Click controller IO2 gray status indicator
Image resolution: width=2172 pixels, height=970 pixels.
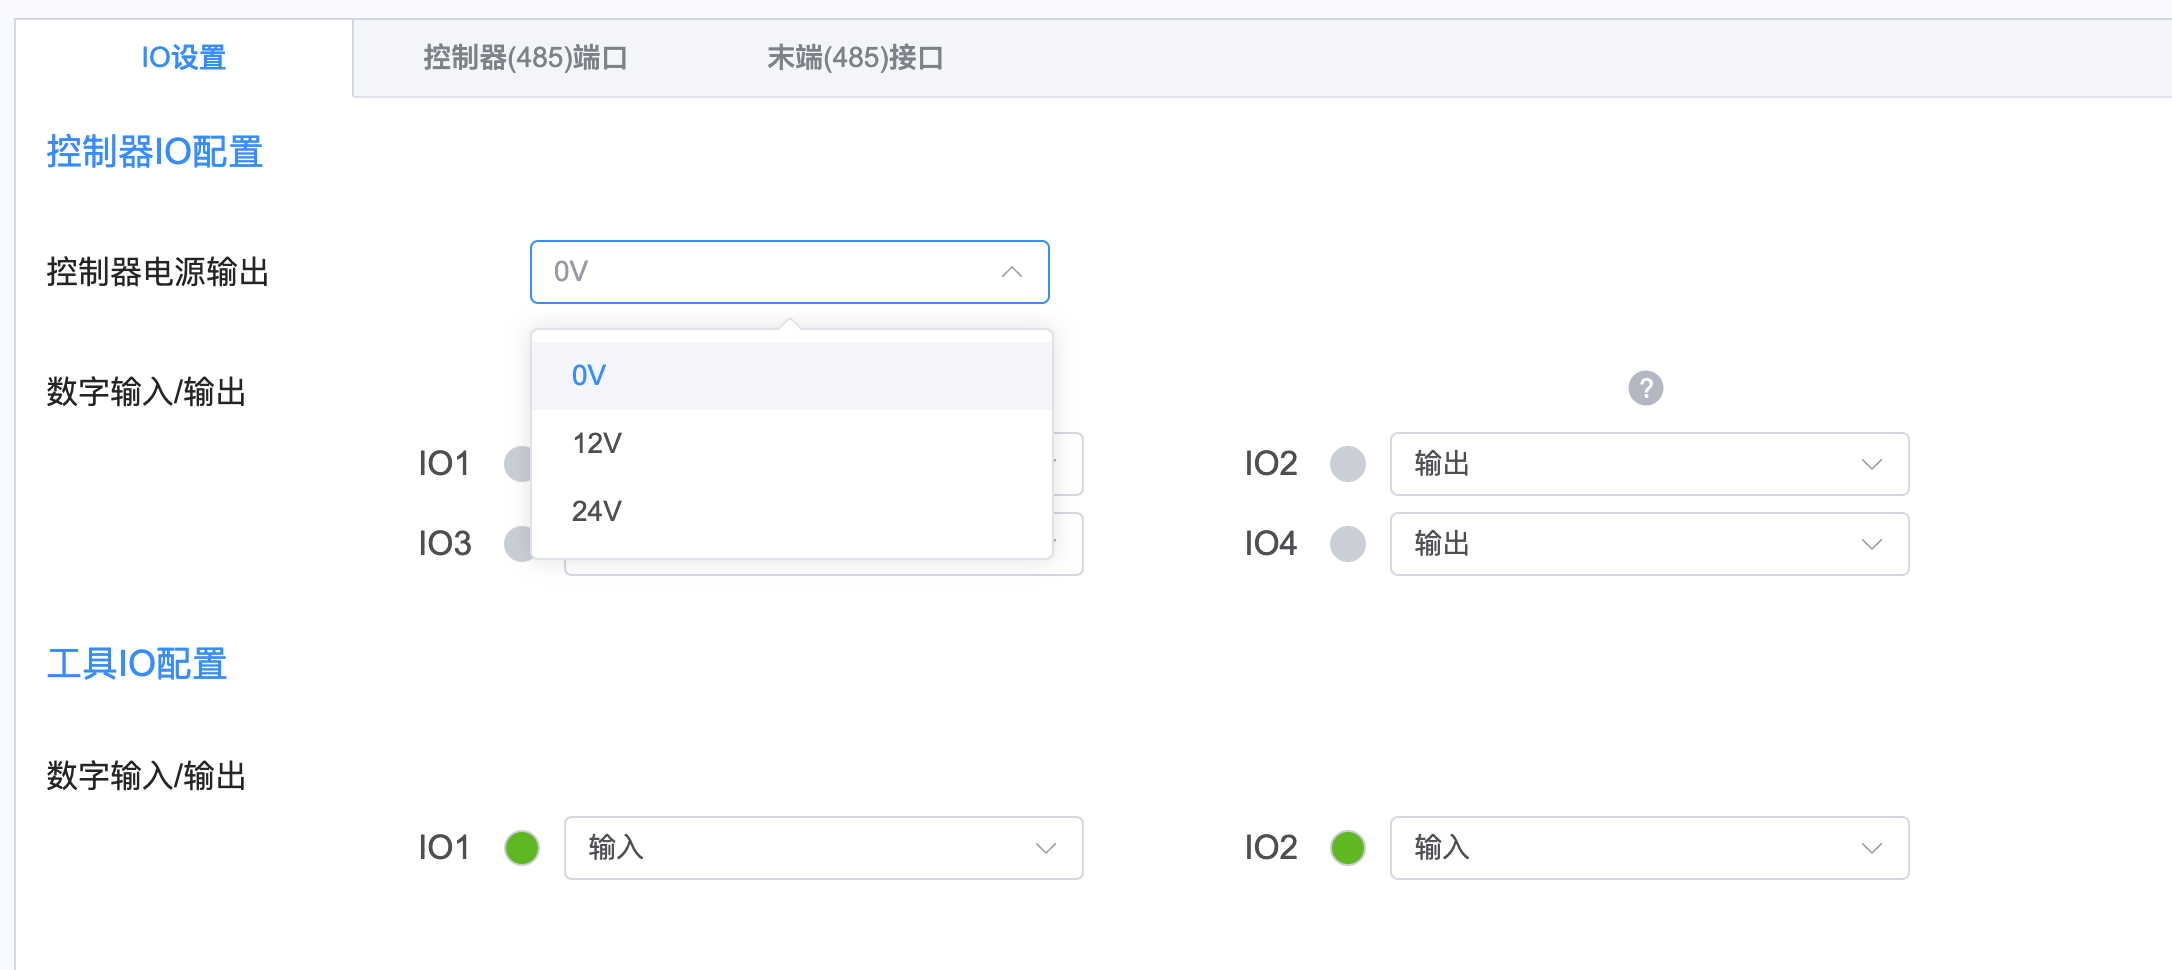coord(1347,464)
